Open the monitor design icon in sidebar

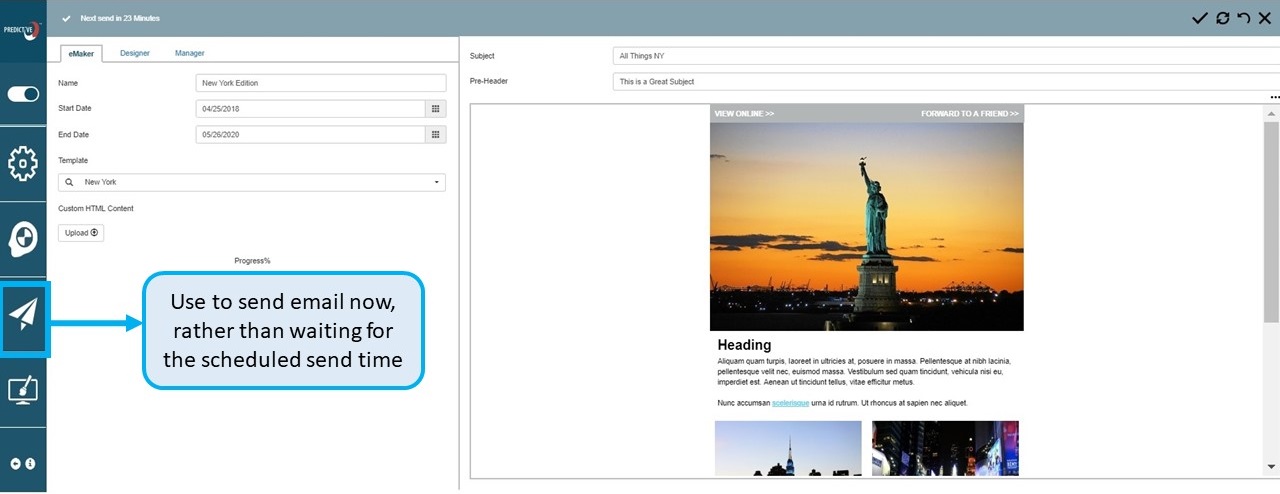tap(23, 389)
